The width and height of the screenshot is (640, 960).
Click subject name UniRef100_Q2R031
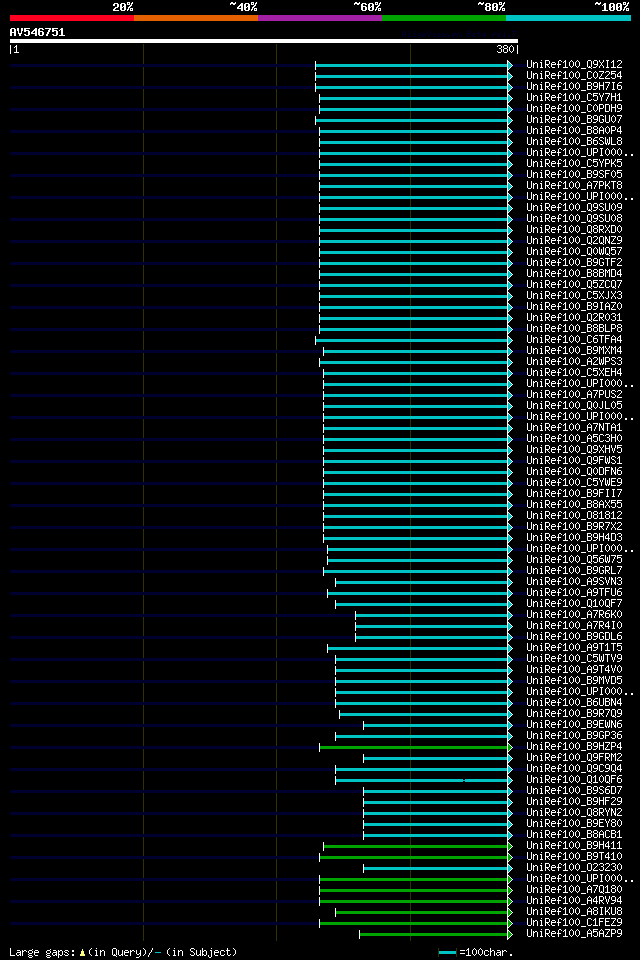point(574,318)
